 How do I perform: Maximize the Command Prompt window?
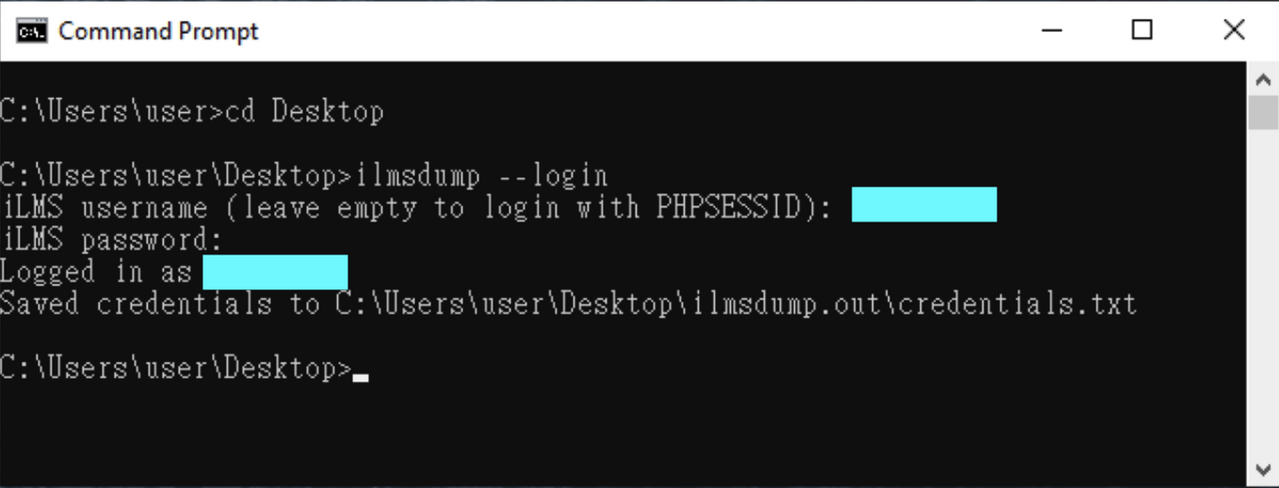click(x=1141, y=31)
